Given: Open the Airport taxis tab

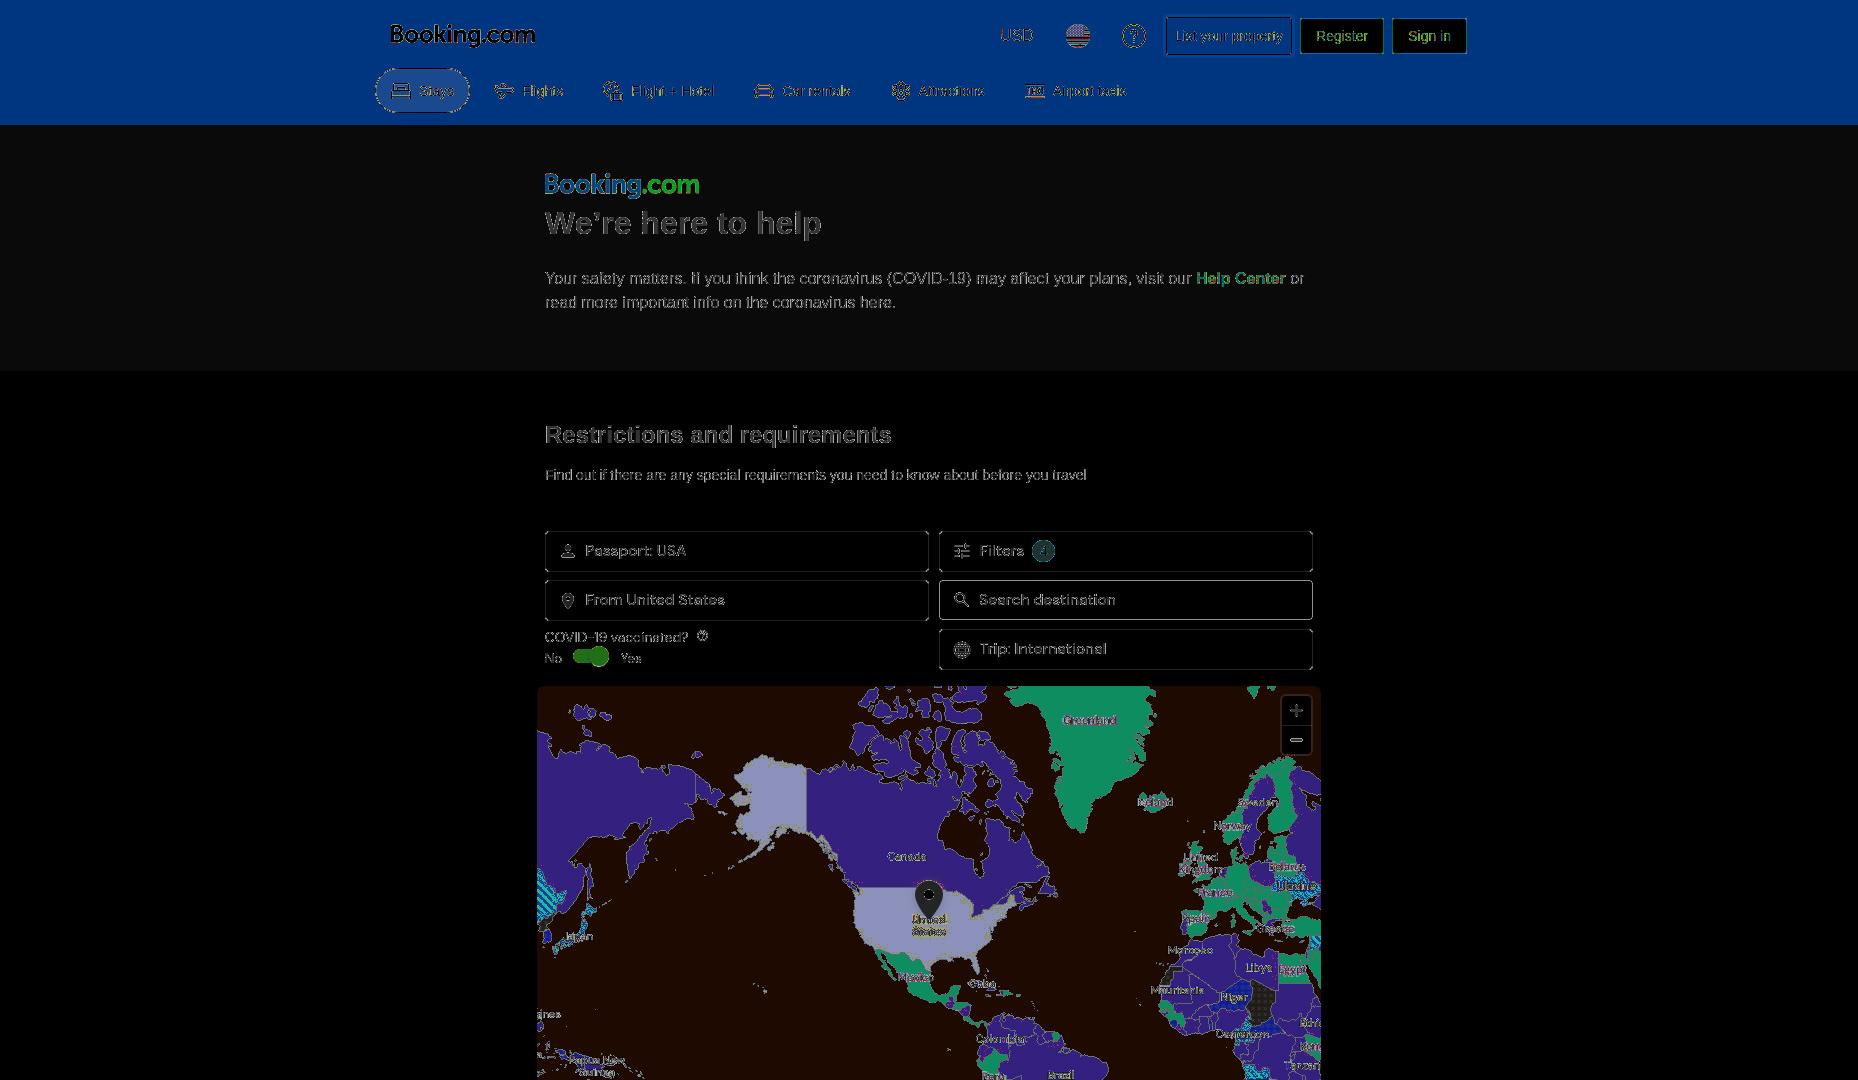Looking at the screenshot, I should pyautogui.click(x=1075, y=91).
